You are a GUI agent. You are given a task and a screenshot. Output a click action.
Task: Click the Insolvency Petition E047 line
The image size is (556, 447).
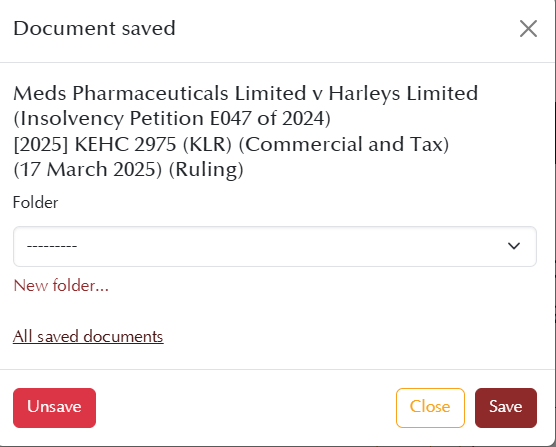click(172, 119)
